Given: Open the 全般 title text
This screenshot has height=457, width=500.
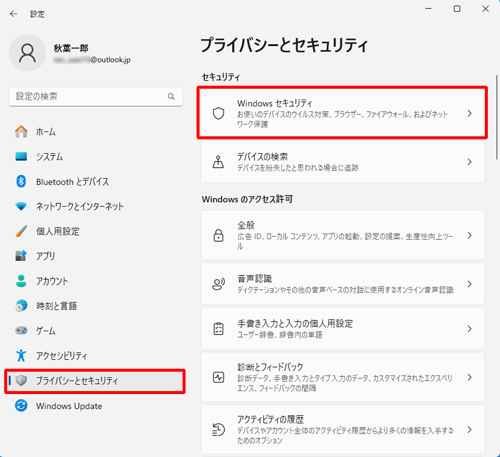Looking at the screenshot, I should (246, 225).
